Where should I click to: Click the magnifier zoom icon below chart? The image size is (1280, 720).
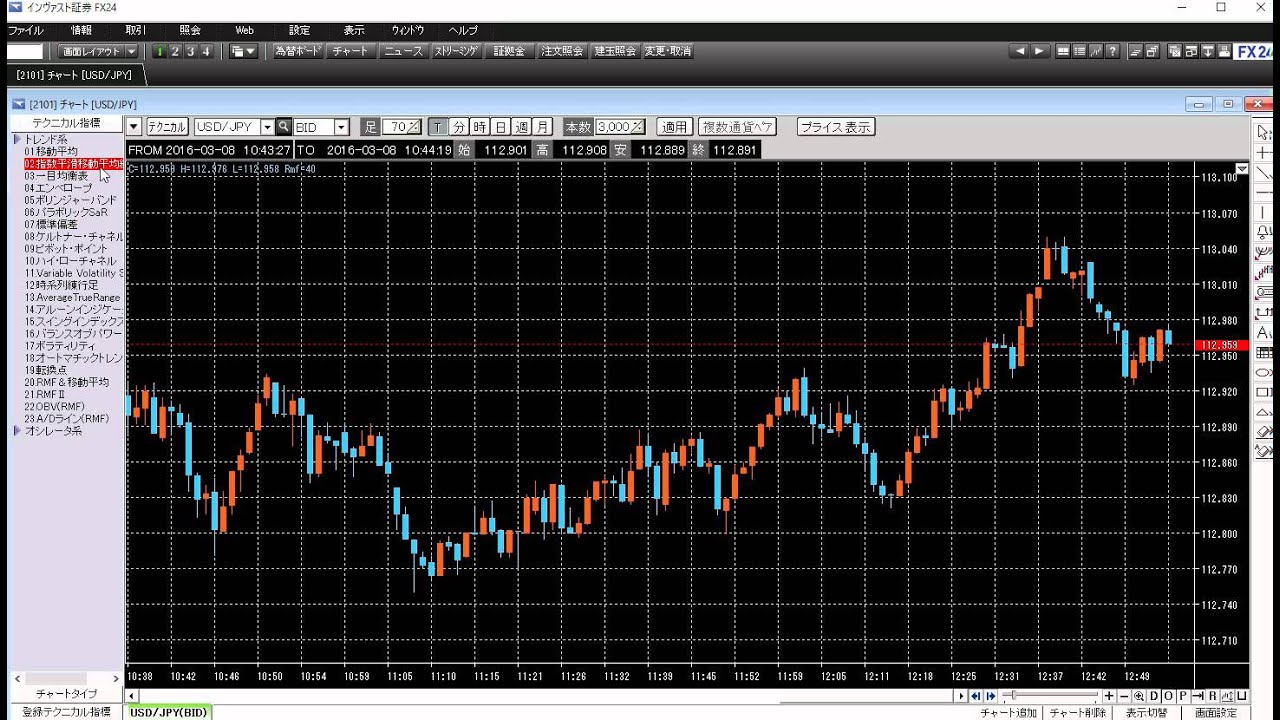click(x=1139, y=696)
